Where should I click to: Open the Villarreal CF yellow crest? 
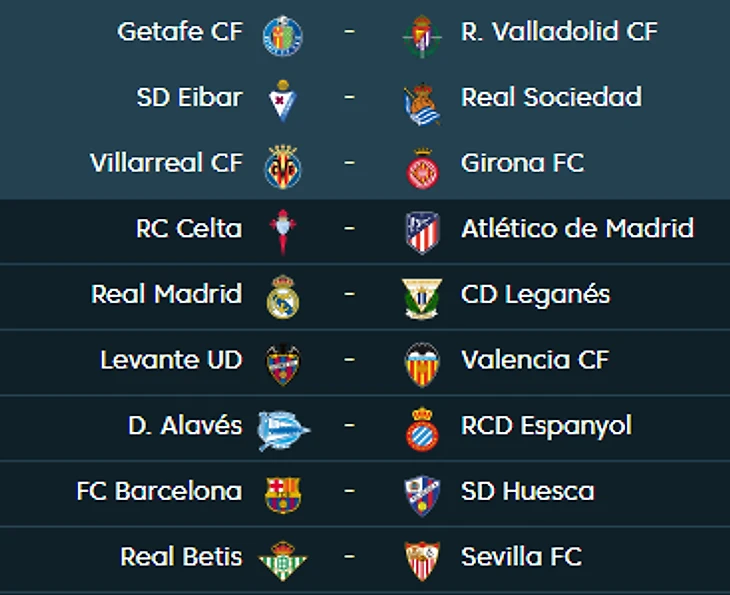tap(283, 167)
